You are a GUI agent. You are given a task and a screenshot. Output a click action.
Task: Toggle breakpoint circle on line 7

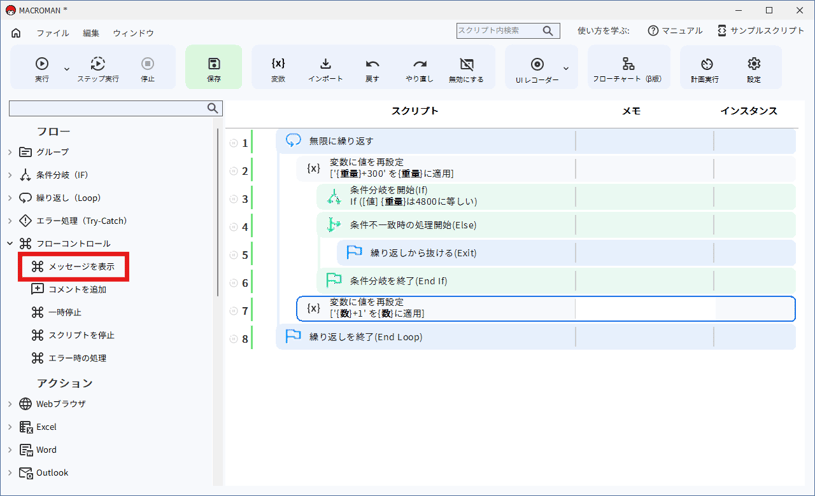coord(233,311)
